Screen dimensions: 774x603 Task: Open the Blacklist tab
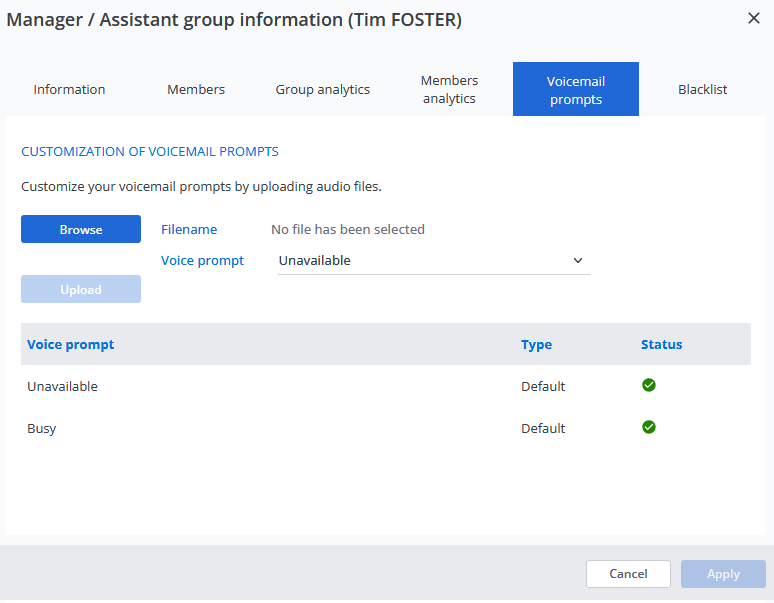click(702, 90)
